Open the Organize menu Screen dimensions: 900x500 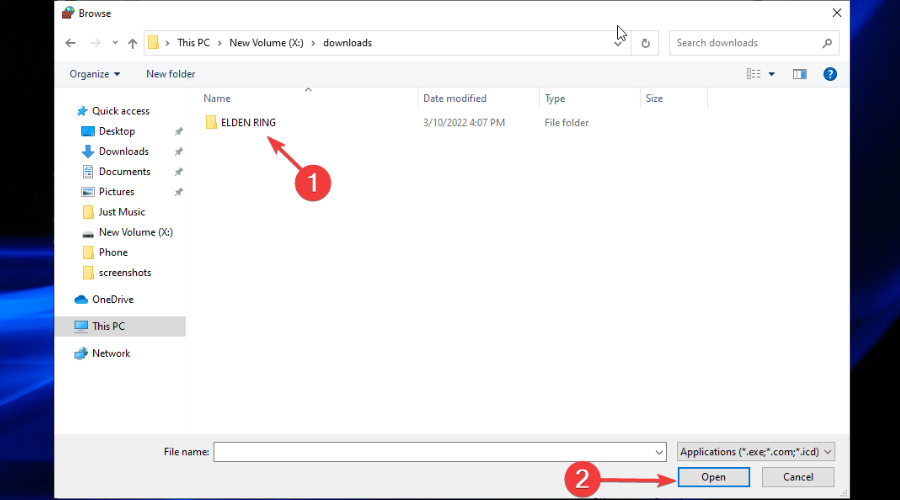pyautogui.click(x=95, y=74)
